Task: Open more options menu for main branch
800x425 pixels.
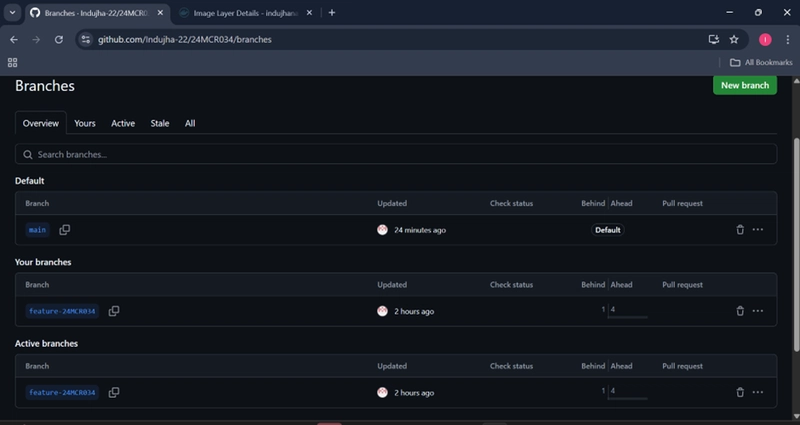Action: 758,230
